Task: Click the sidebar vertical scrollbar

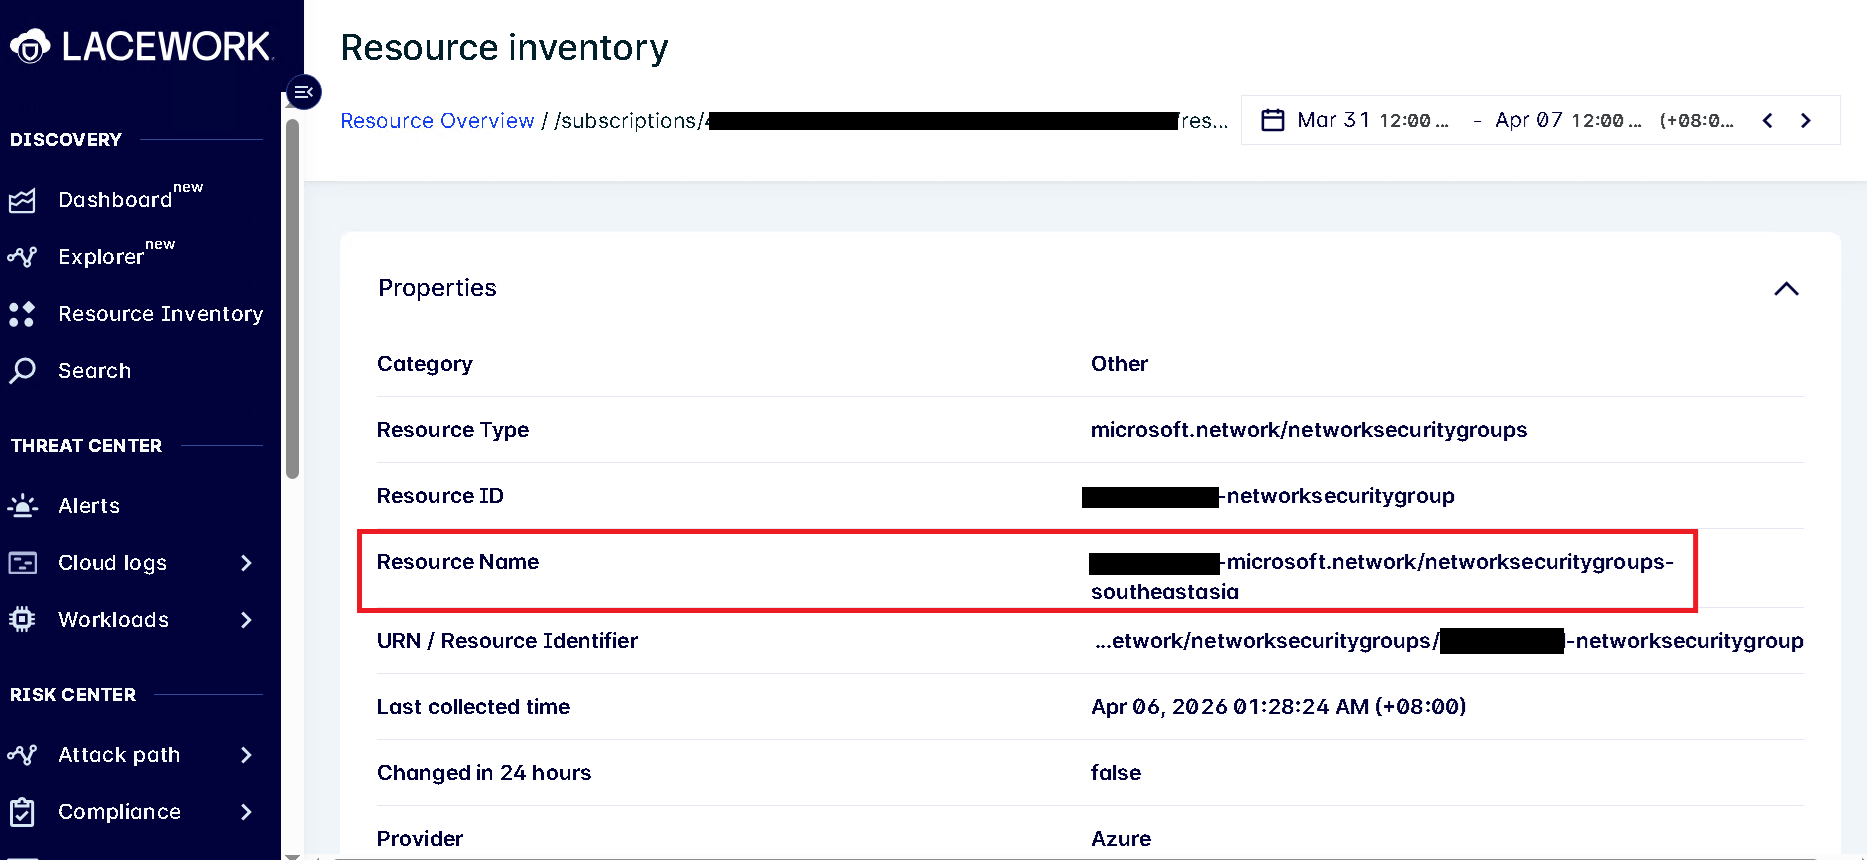Action: coord(292,299)
